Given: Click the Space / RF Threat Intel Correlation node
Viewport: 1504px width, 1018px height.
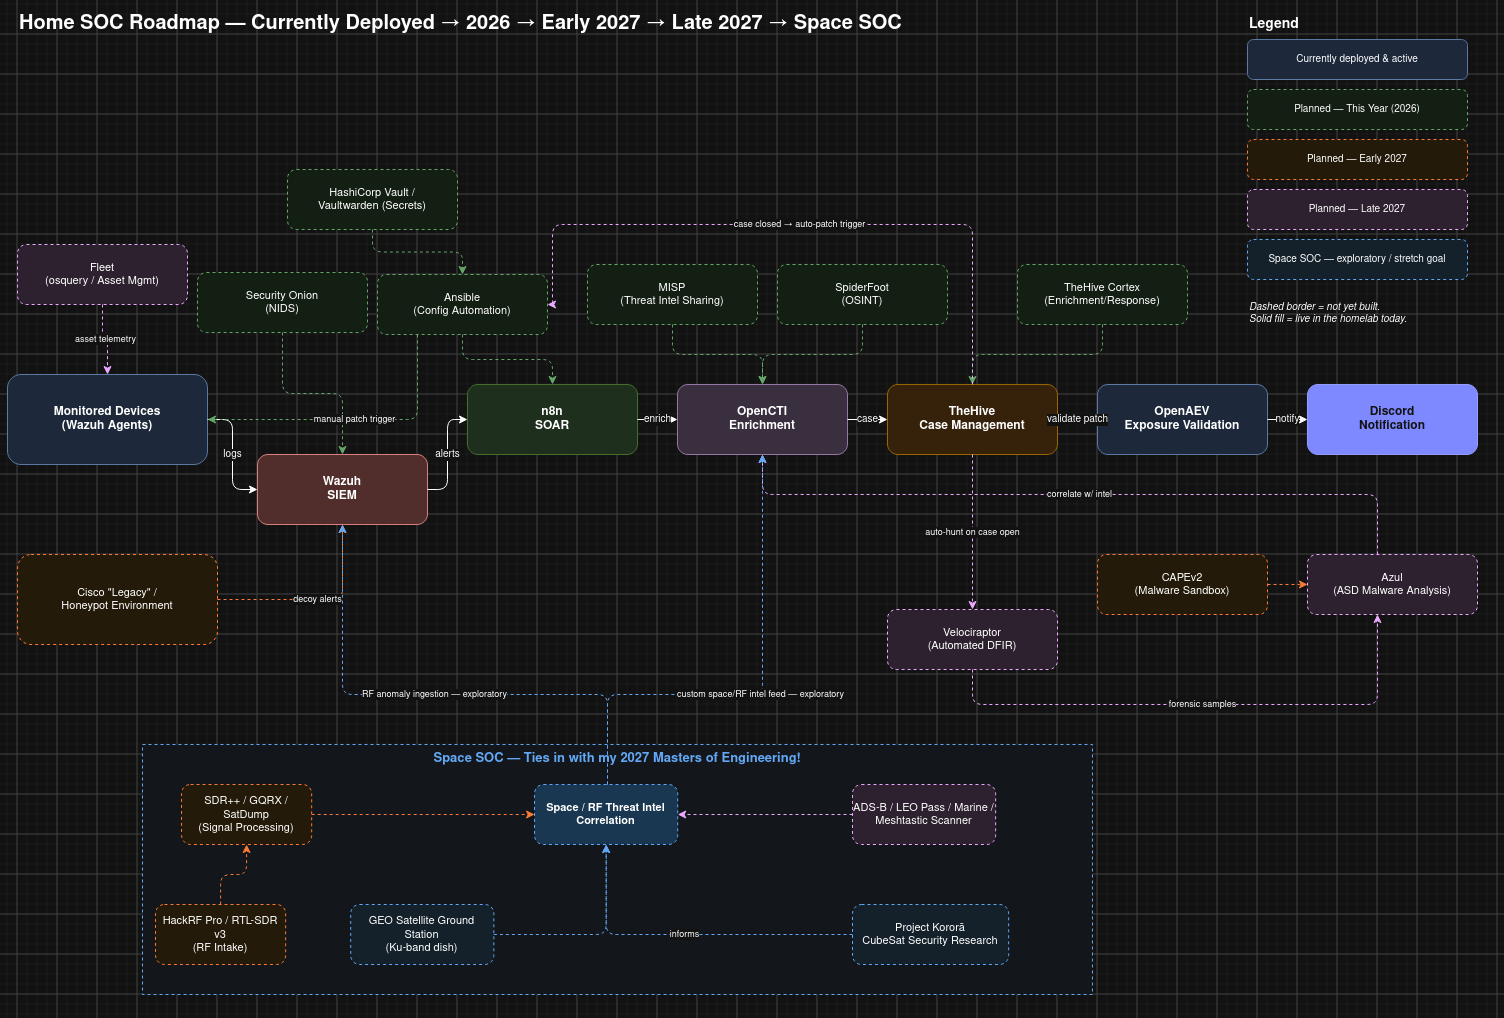Looking at the screenshot, I should click(x=606, y=814).
